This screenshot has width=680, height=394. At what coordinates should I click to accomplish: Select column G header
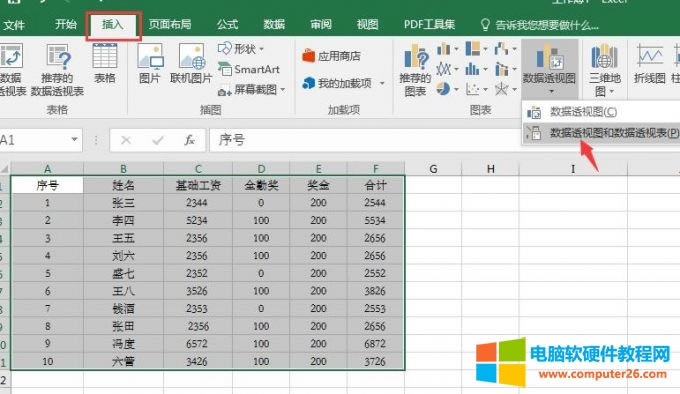pyautogui.click(x=433, y=169)
